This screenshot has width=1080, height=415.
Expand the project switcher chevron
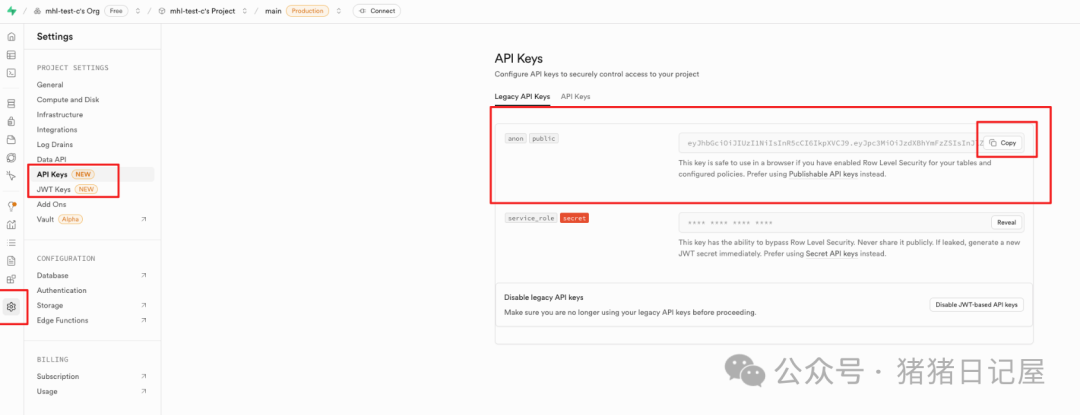click(x=245, y=11)
